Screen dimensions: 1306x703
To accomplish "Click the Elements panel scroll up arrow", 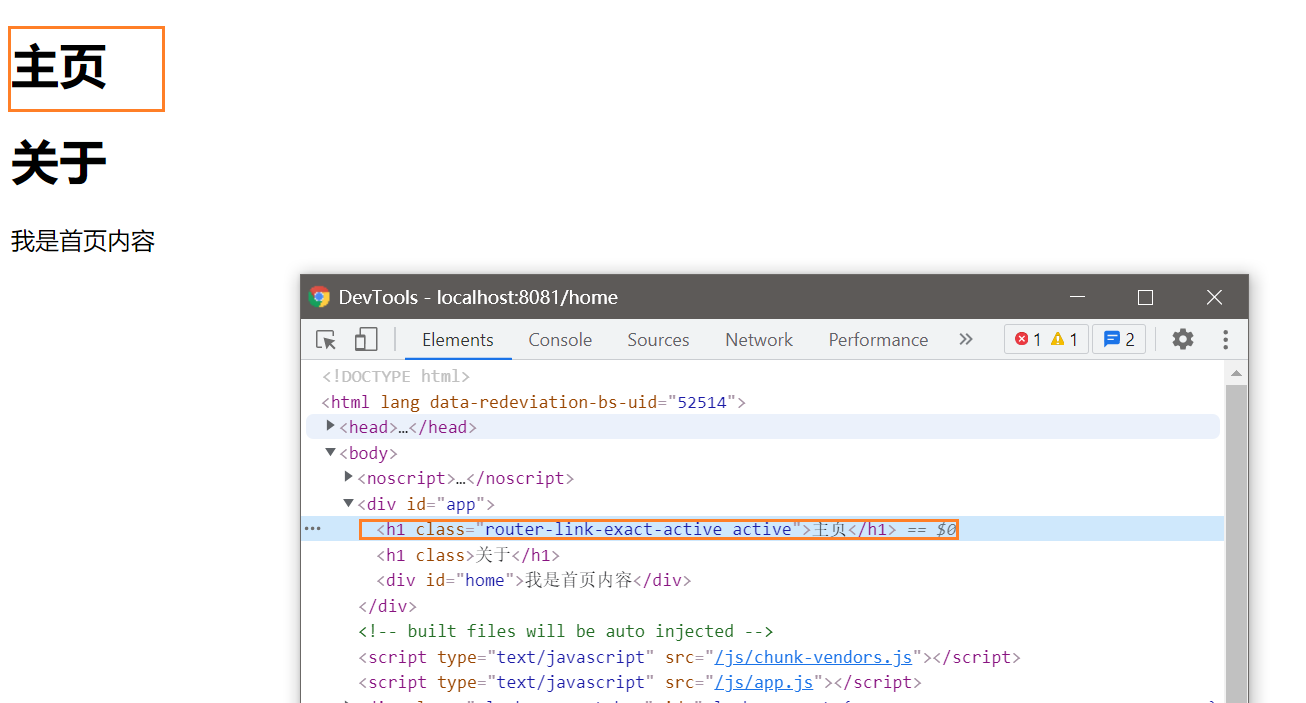I will point(1236,373).
